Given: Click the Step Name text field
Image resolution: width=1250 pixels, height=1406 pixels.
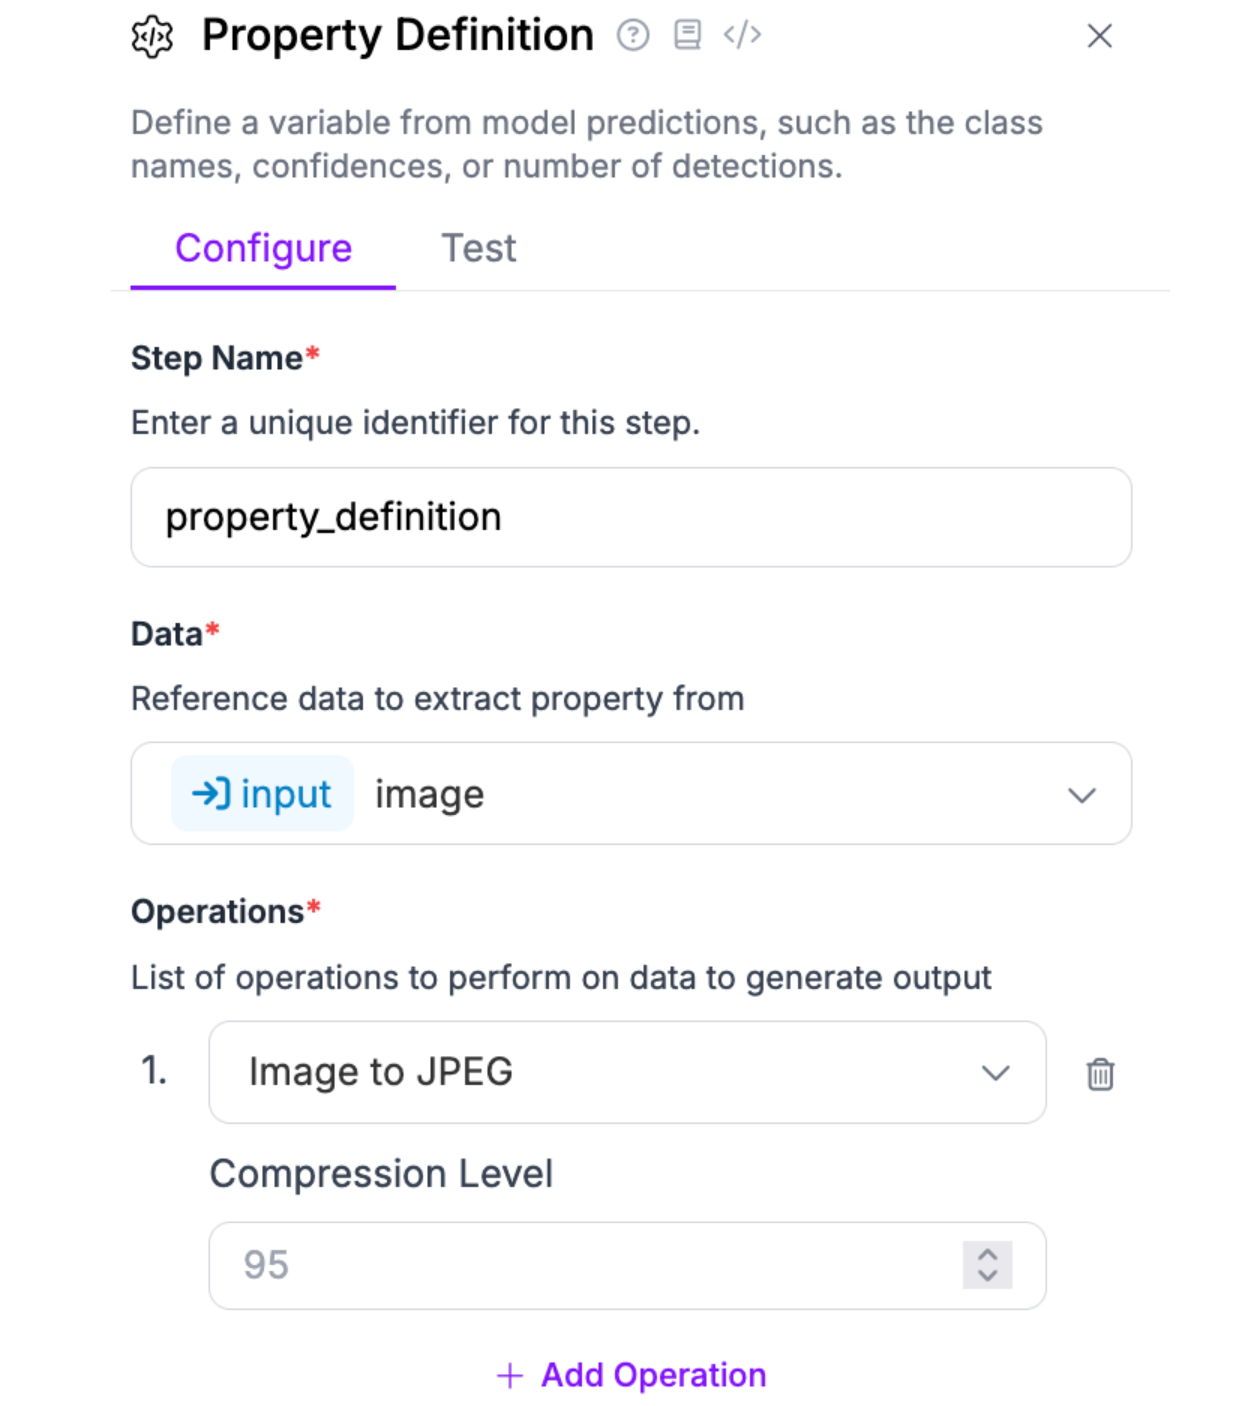Looking at the screenshot, I should [631, 517].
